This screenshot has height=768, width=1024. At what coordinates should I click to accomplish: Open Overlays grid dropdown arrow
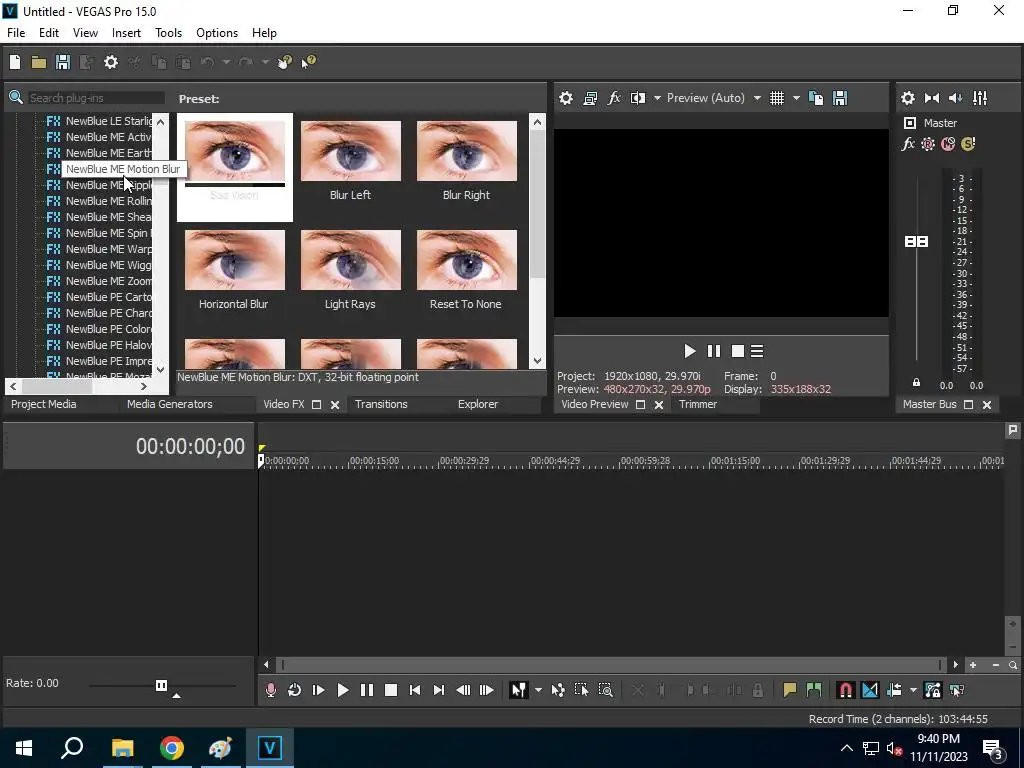(796, 98)
